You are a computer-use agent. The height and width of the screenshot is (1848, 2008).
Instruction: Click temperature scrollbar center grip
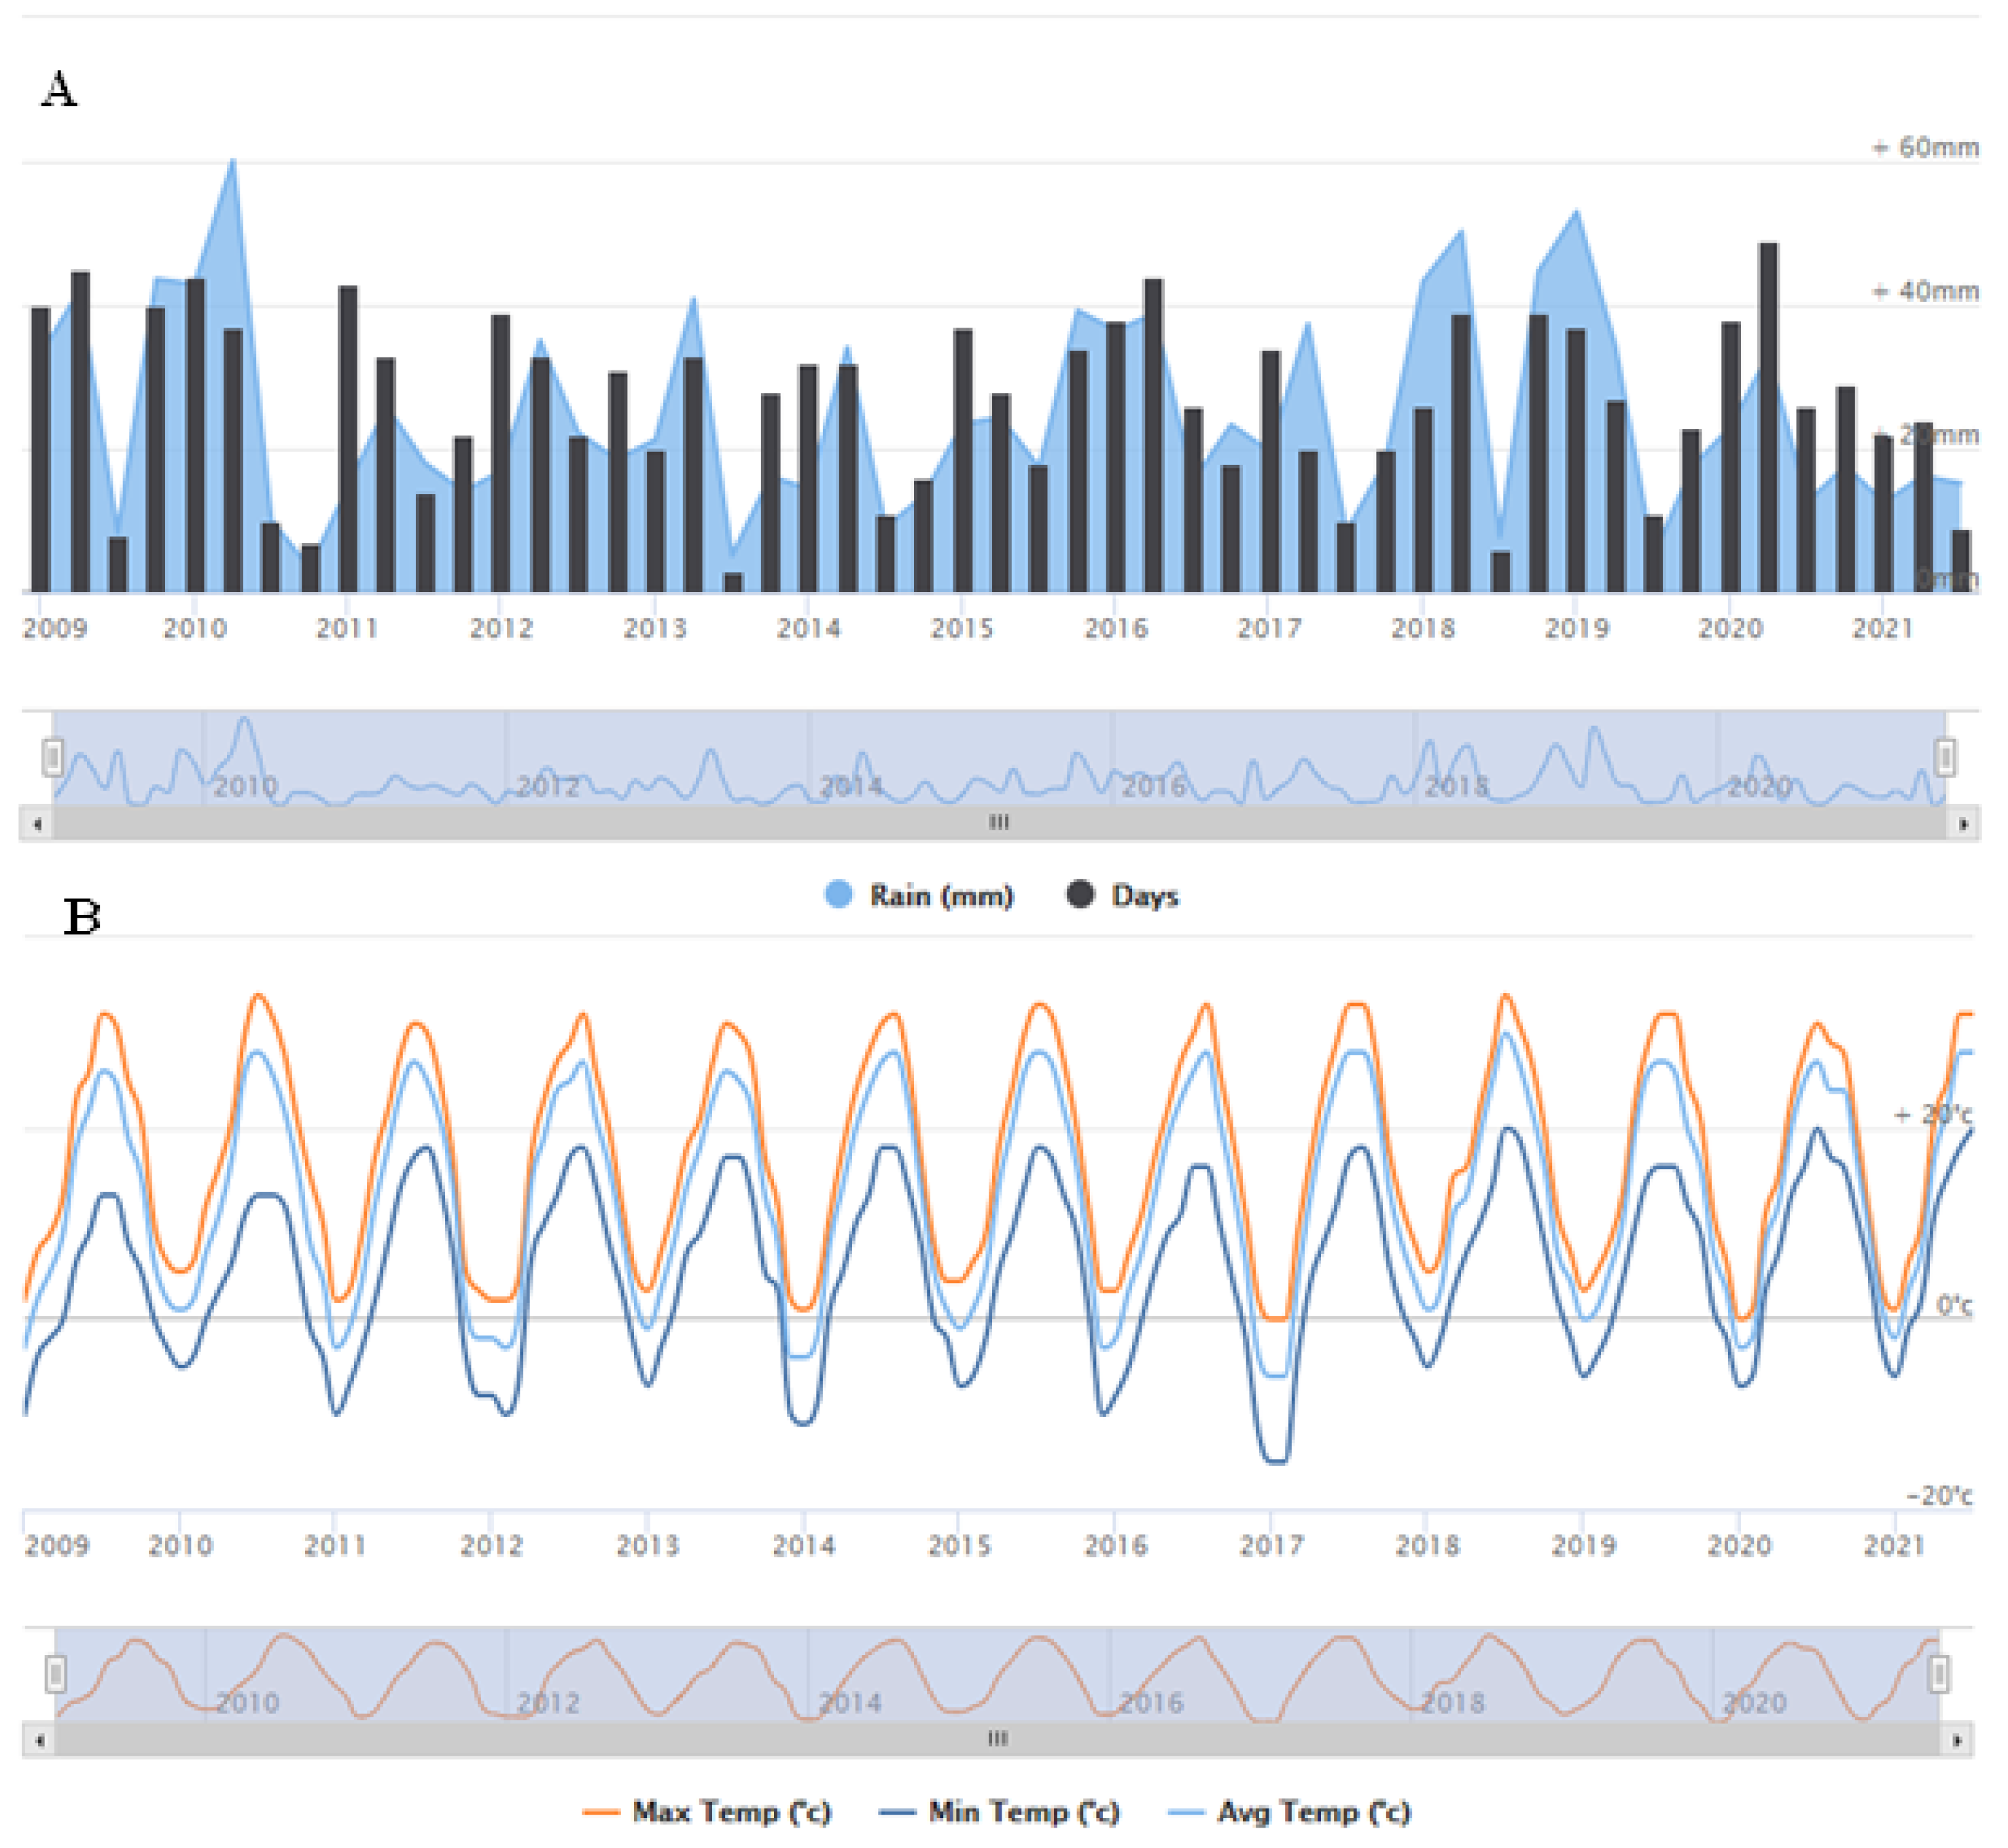point(998,1739)
